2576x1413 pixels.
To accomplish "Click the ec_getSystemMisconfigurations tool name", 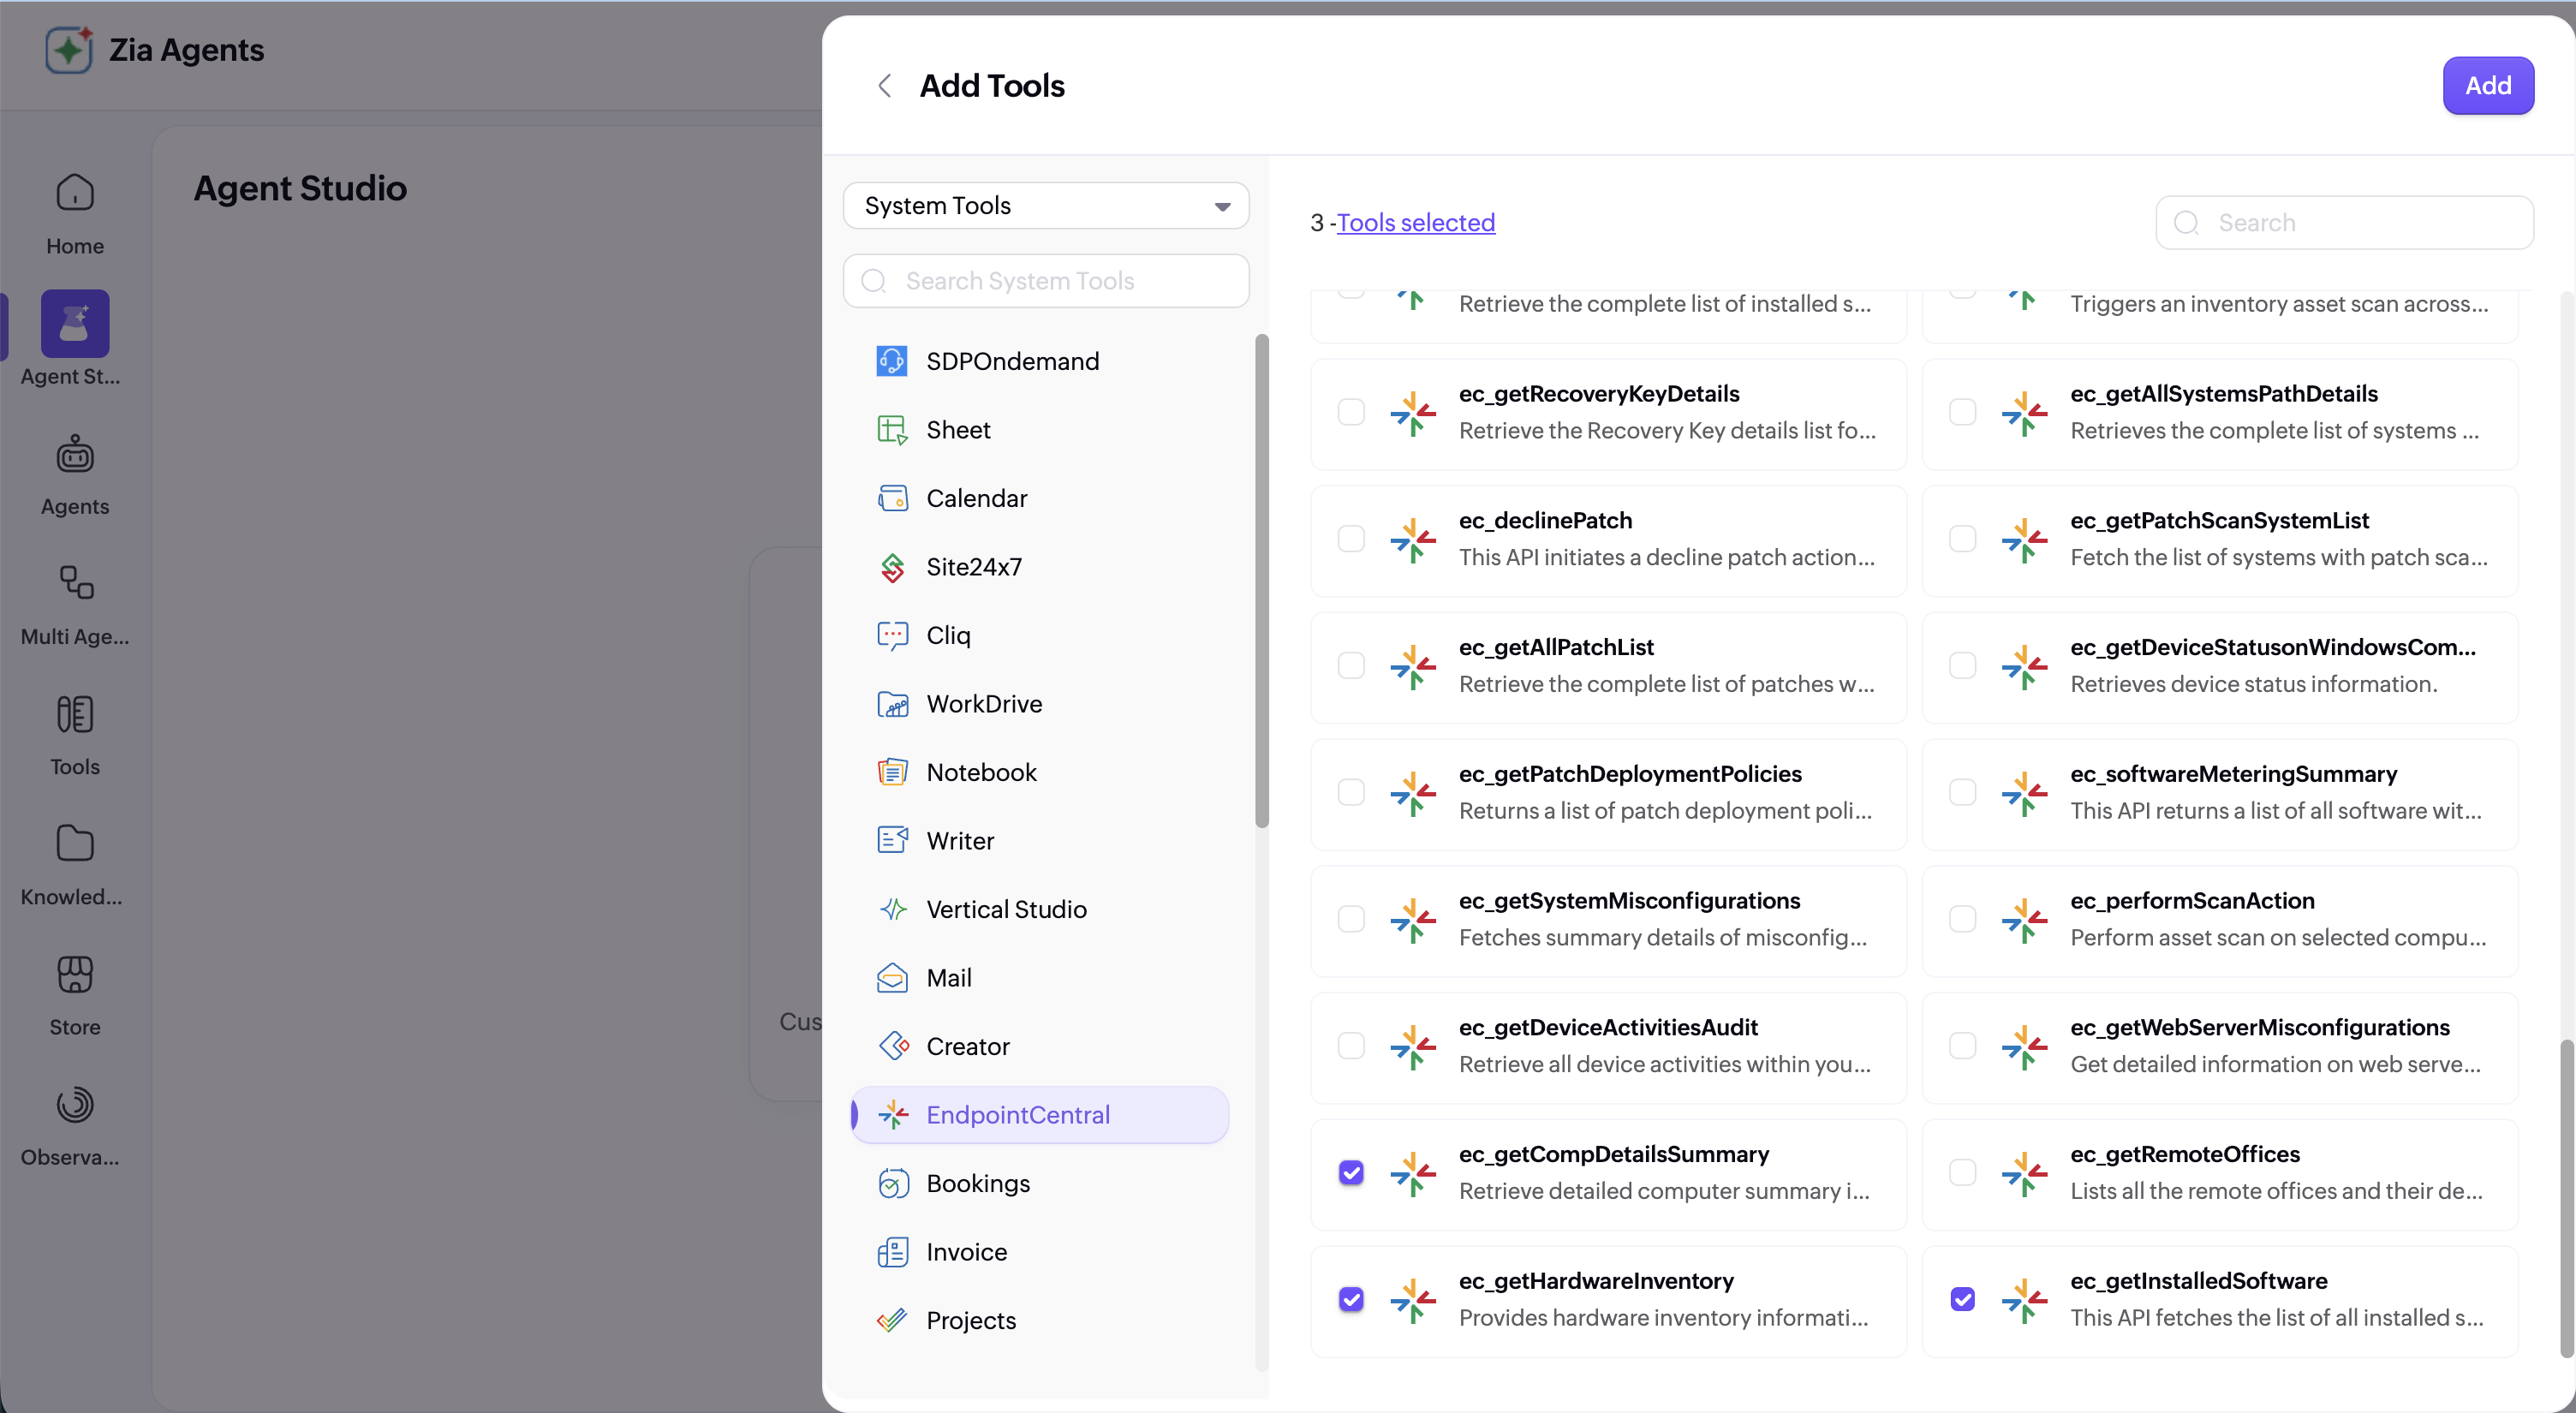I will [1629, 900].
